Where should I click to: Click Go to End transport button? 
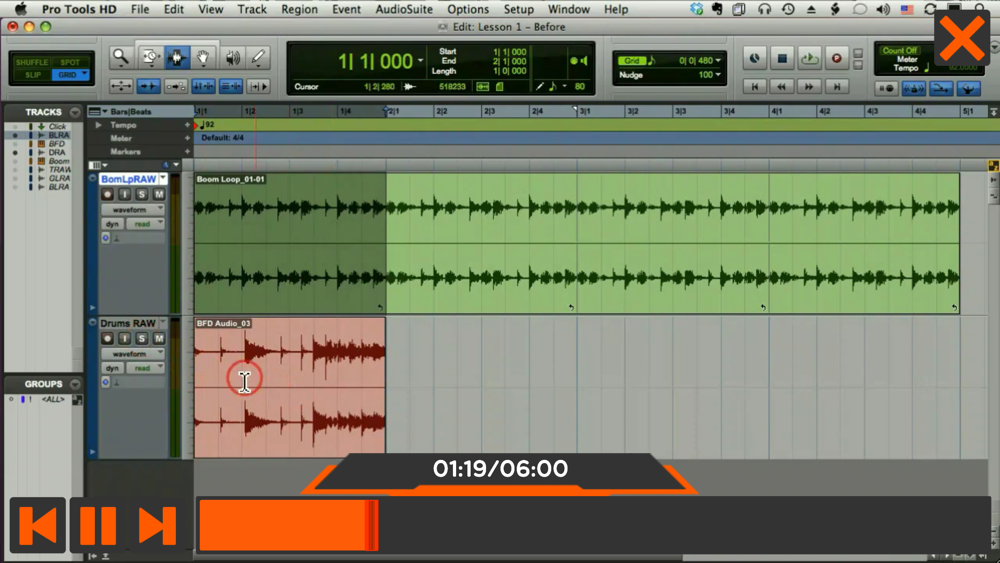click(837, 86)
